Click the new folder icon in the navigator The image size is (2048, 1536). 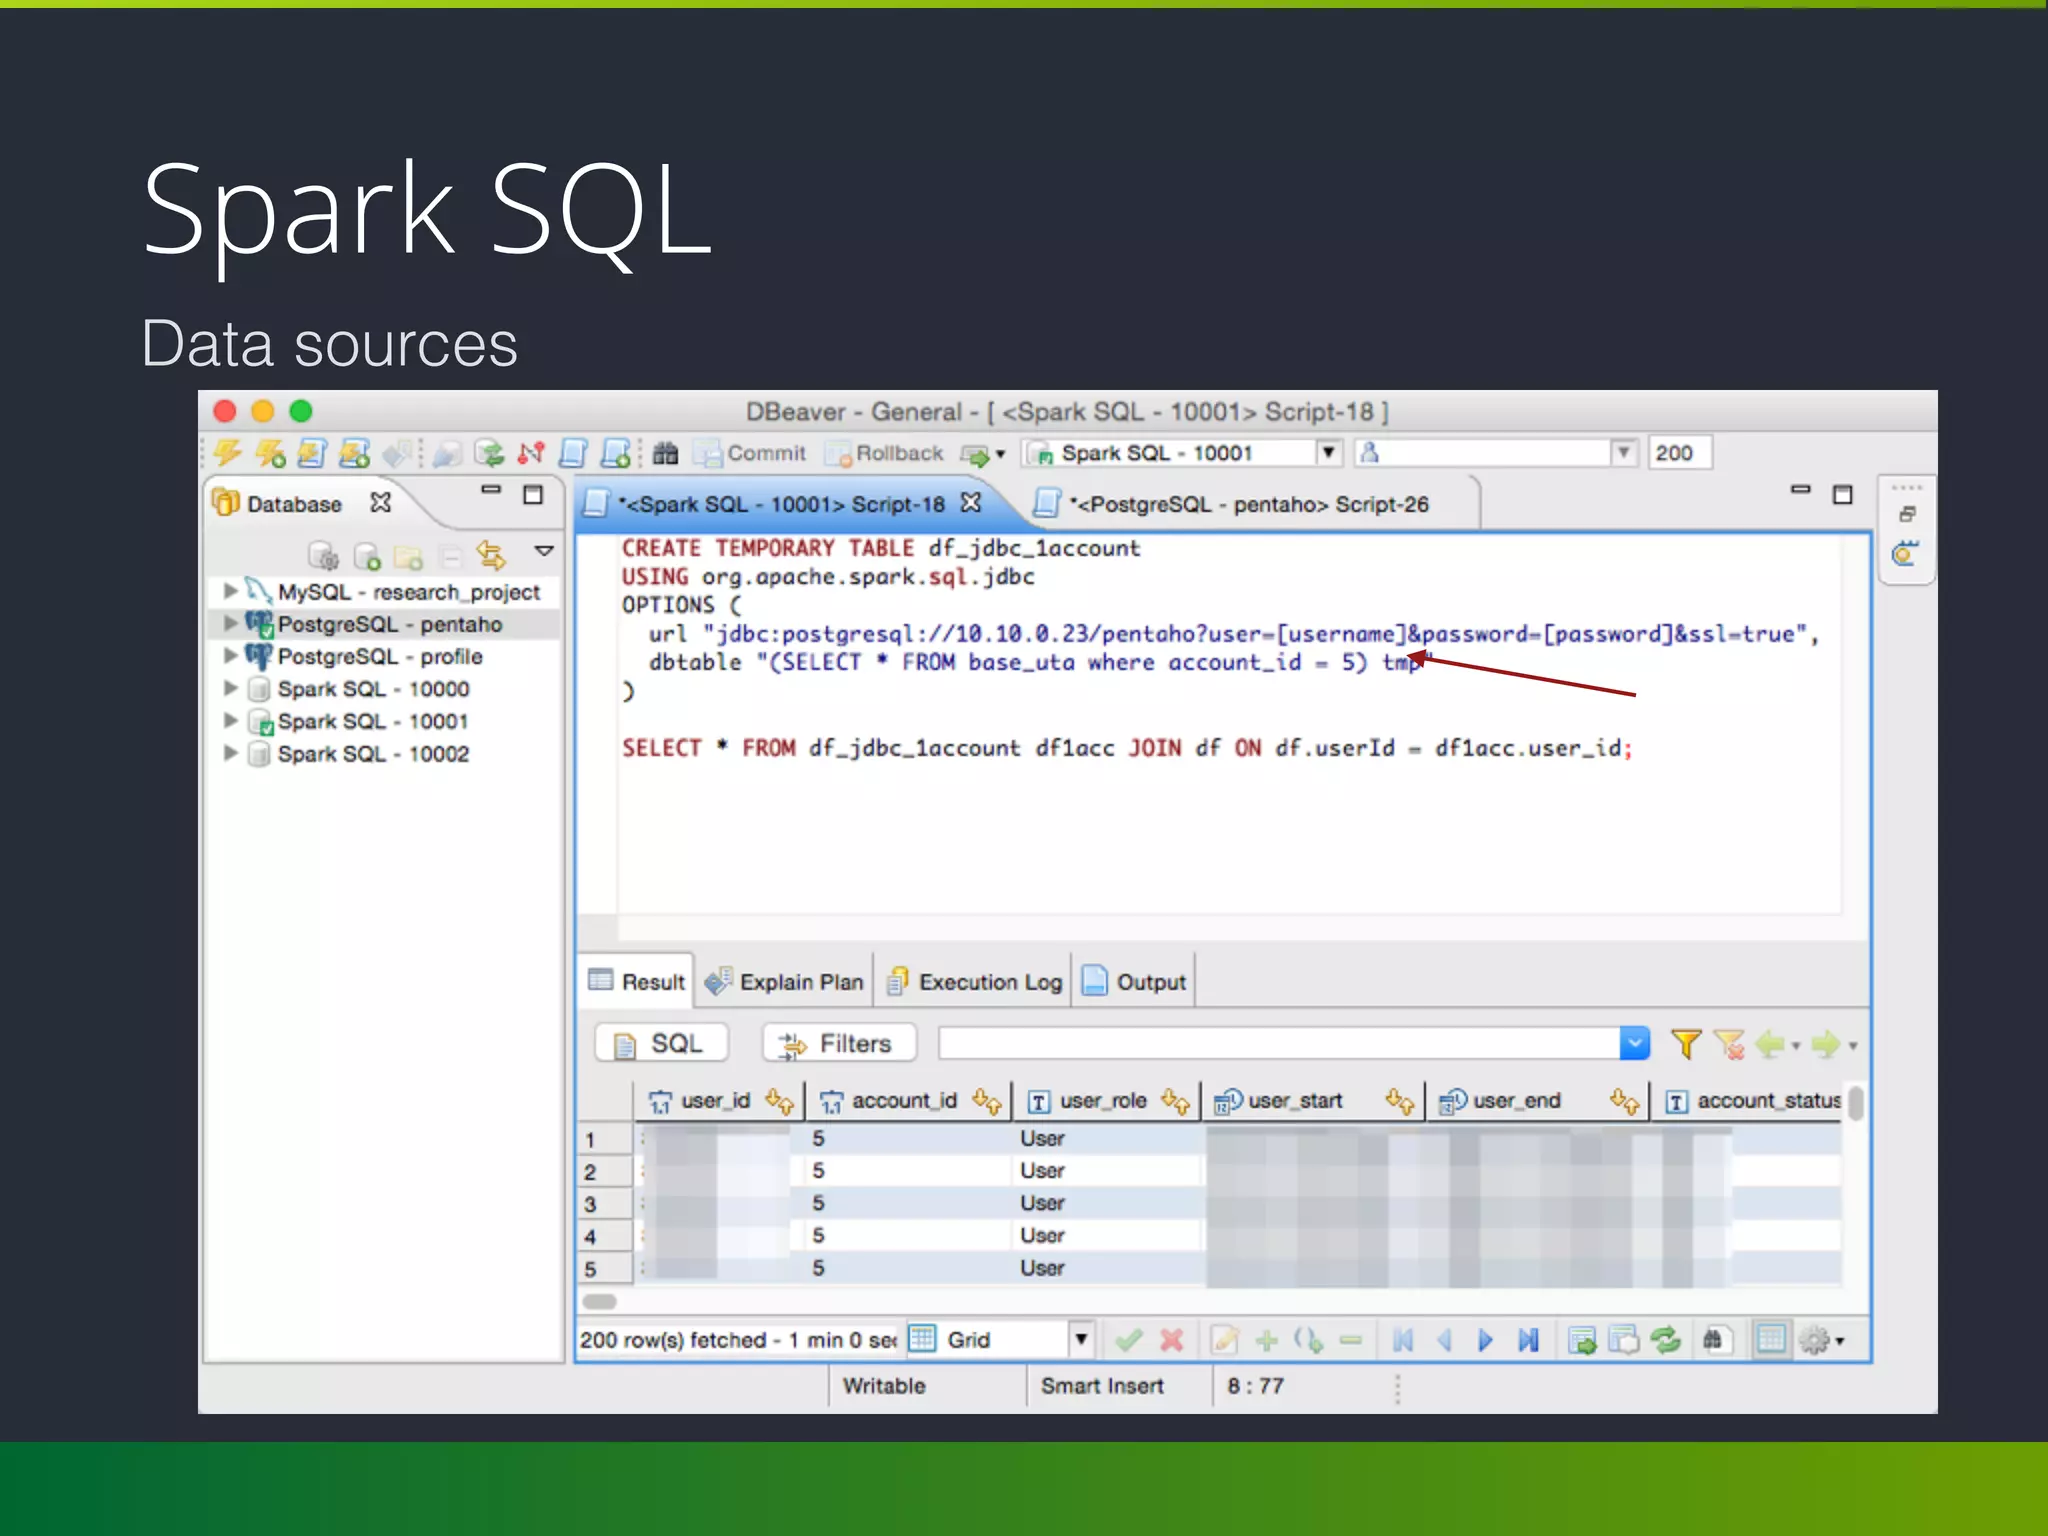pyautogui.click(x=409, y=557)
